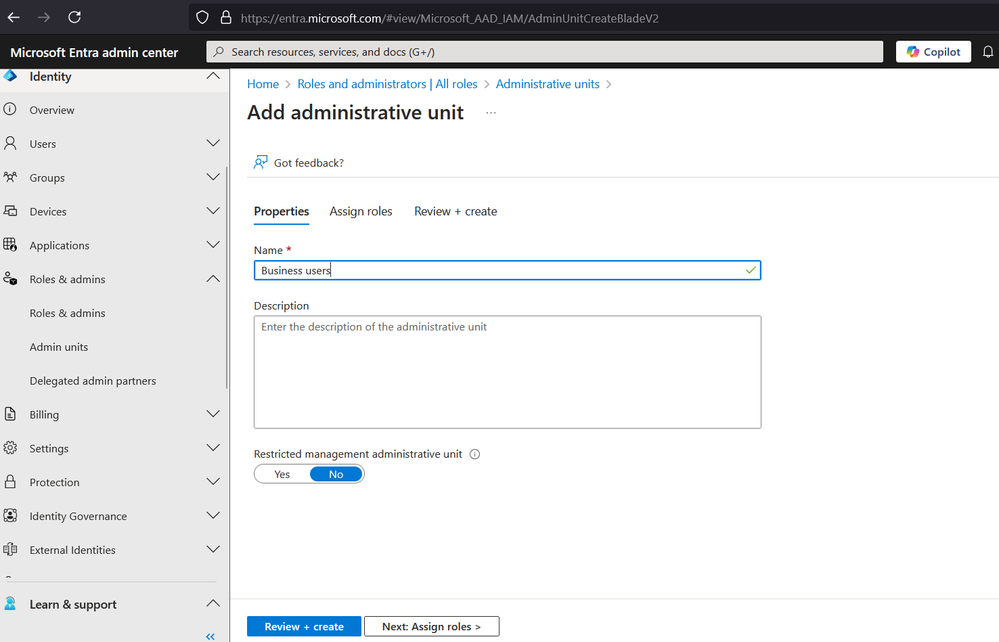This screenshot has height=642, width=999.
Task: Click the Devices icon in sidebar
Action: click(x=10, y=211)
